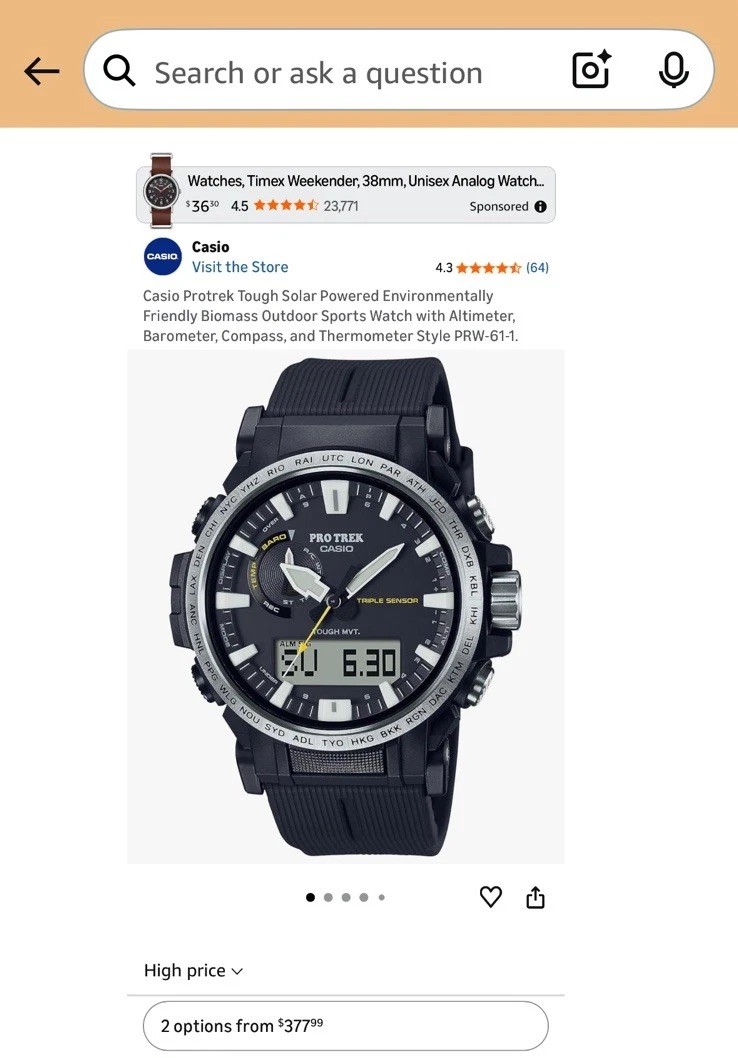Expand the High price dropdown
738x1058 pixels.
click(193, 970)
